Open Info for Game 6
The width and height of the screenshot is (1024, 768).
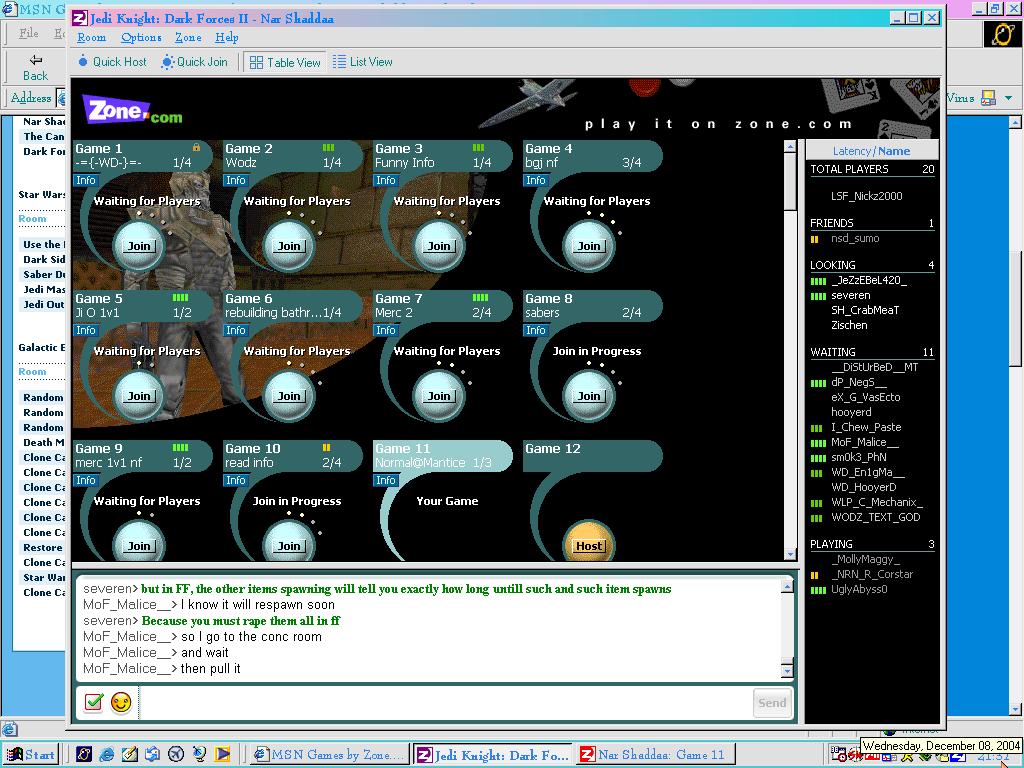[x=236, y=330]
